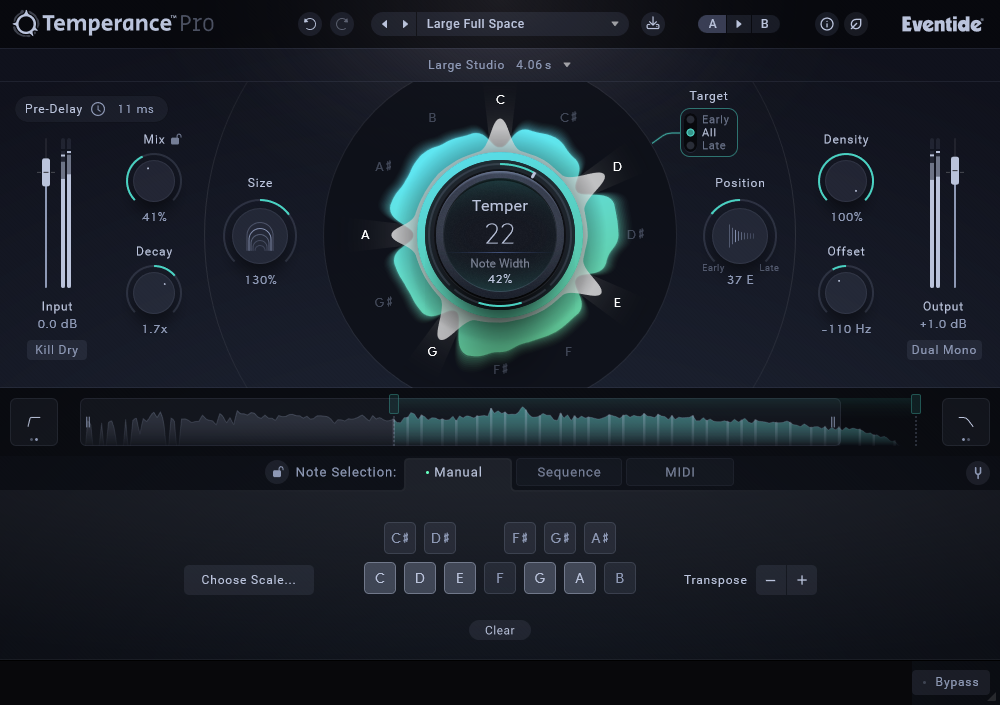Click the redo arrow icon

(x=342, y=24)
